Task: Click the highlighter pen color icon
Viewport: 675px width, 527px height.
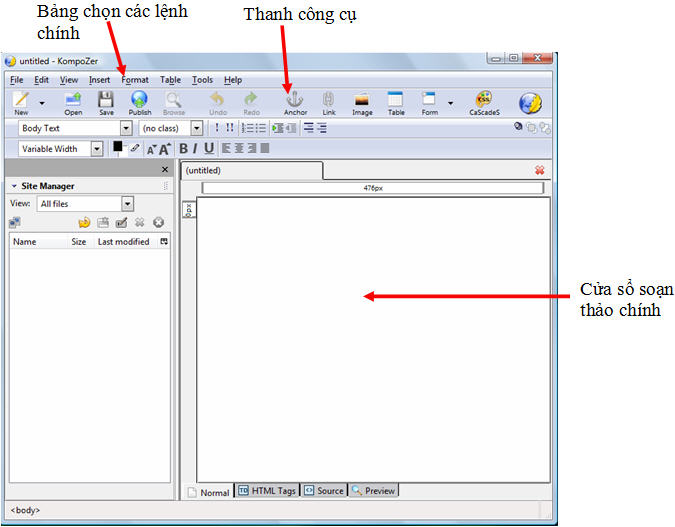Action: (x=135, y=148)
